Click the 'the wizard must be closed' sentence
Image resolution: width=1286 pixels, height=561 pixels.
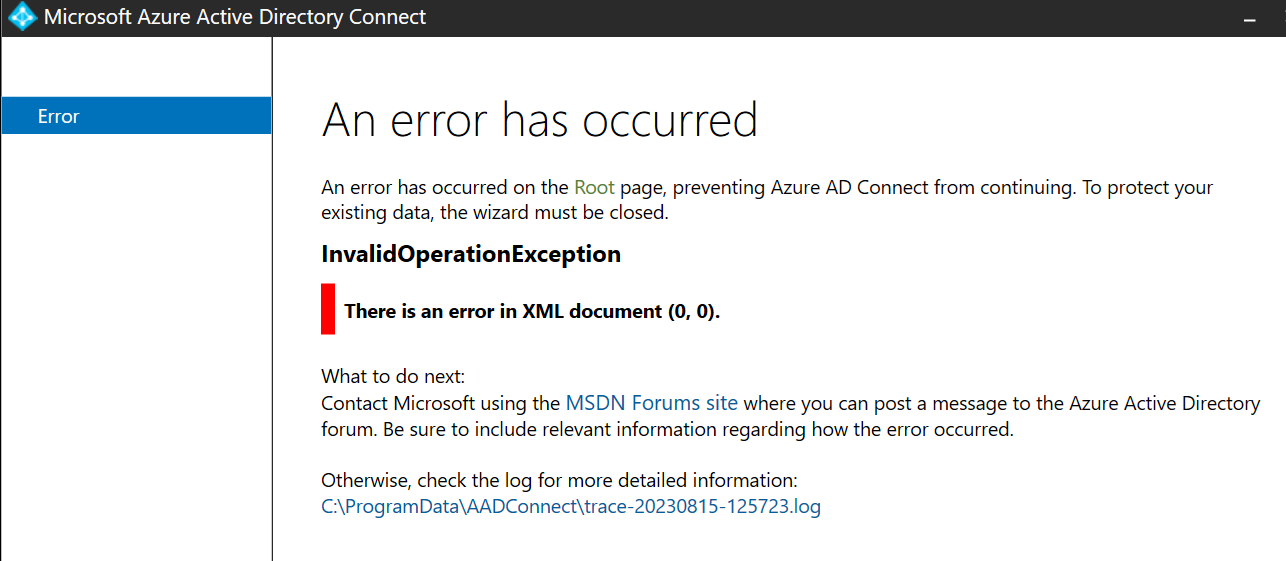tap(563, 213)
